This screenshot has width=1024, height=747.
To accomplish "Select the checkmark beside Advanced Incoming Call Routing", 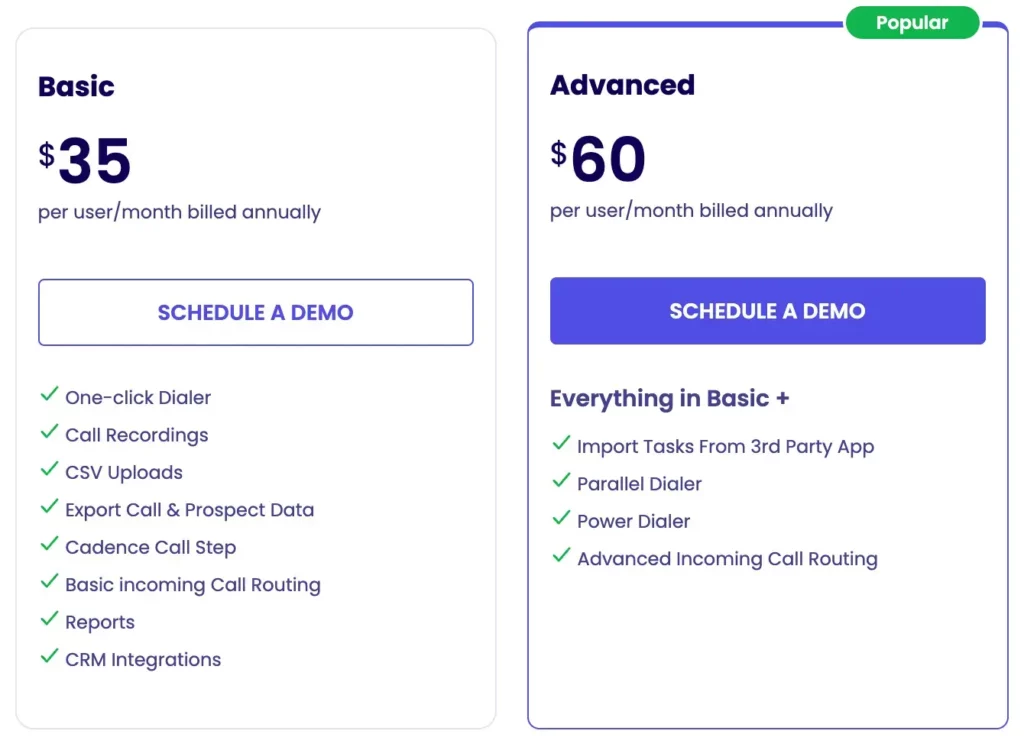I will (561, 558).
